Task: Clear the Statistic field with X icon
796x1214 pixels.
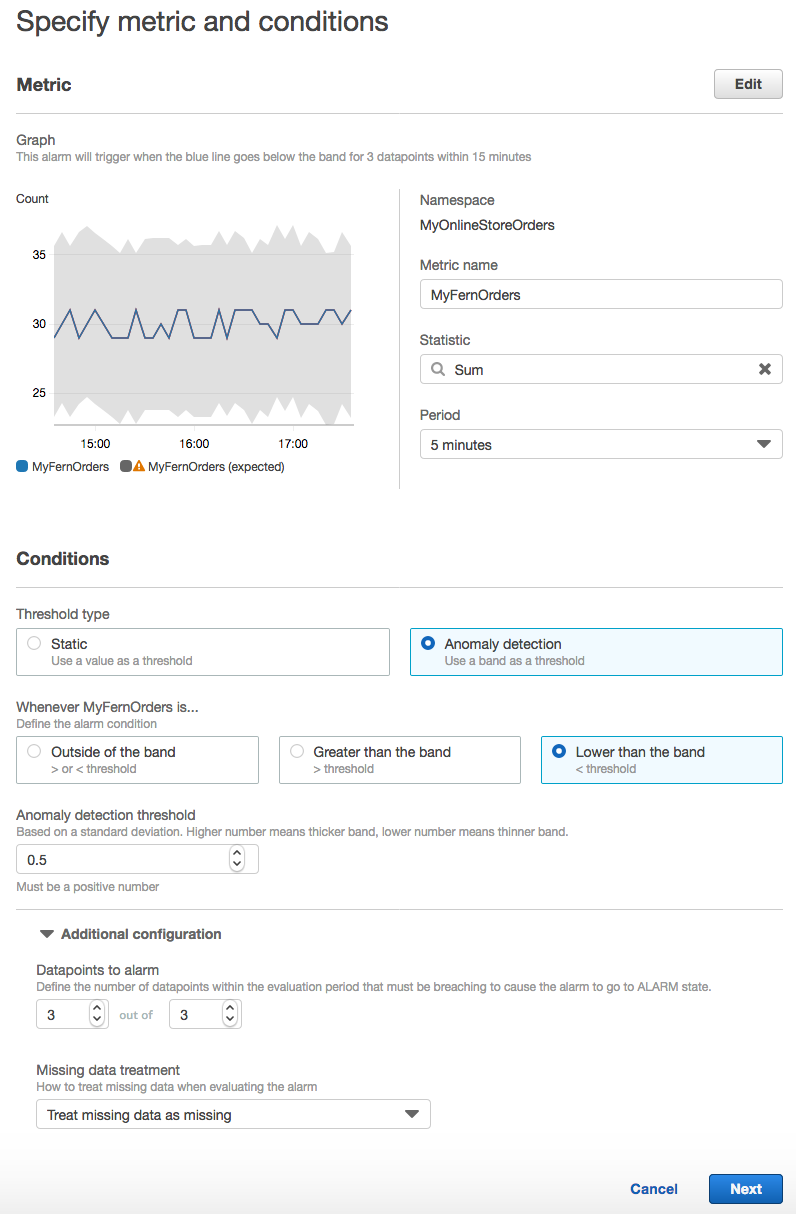Action: (765, 369)
